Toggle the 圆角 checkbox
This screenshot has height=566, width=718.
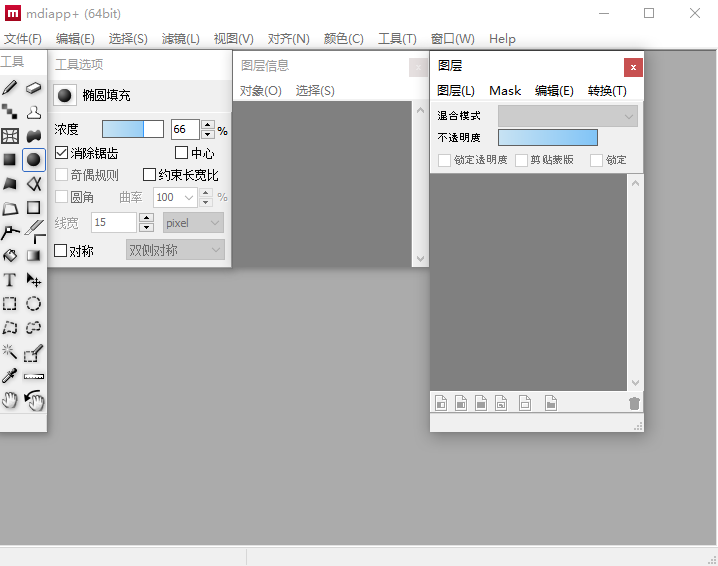tap(61, 197)
